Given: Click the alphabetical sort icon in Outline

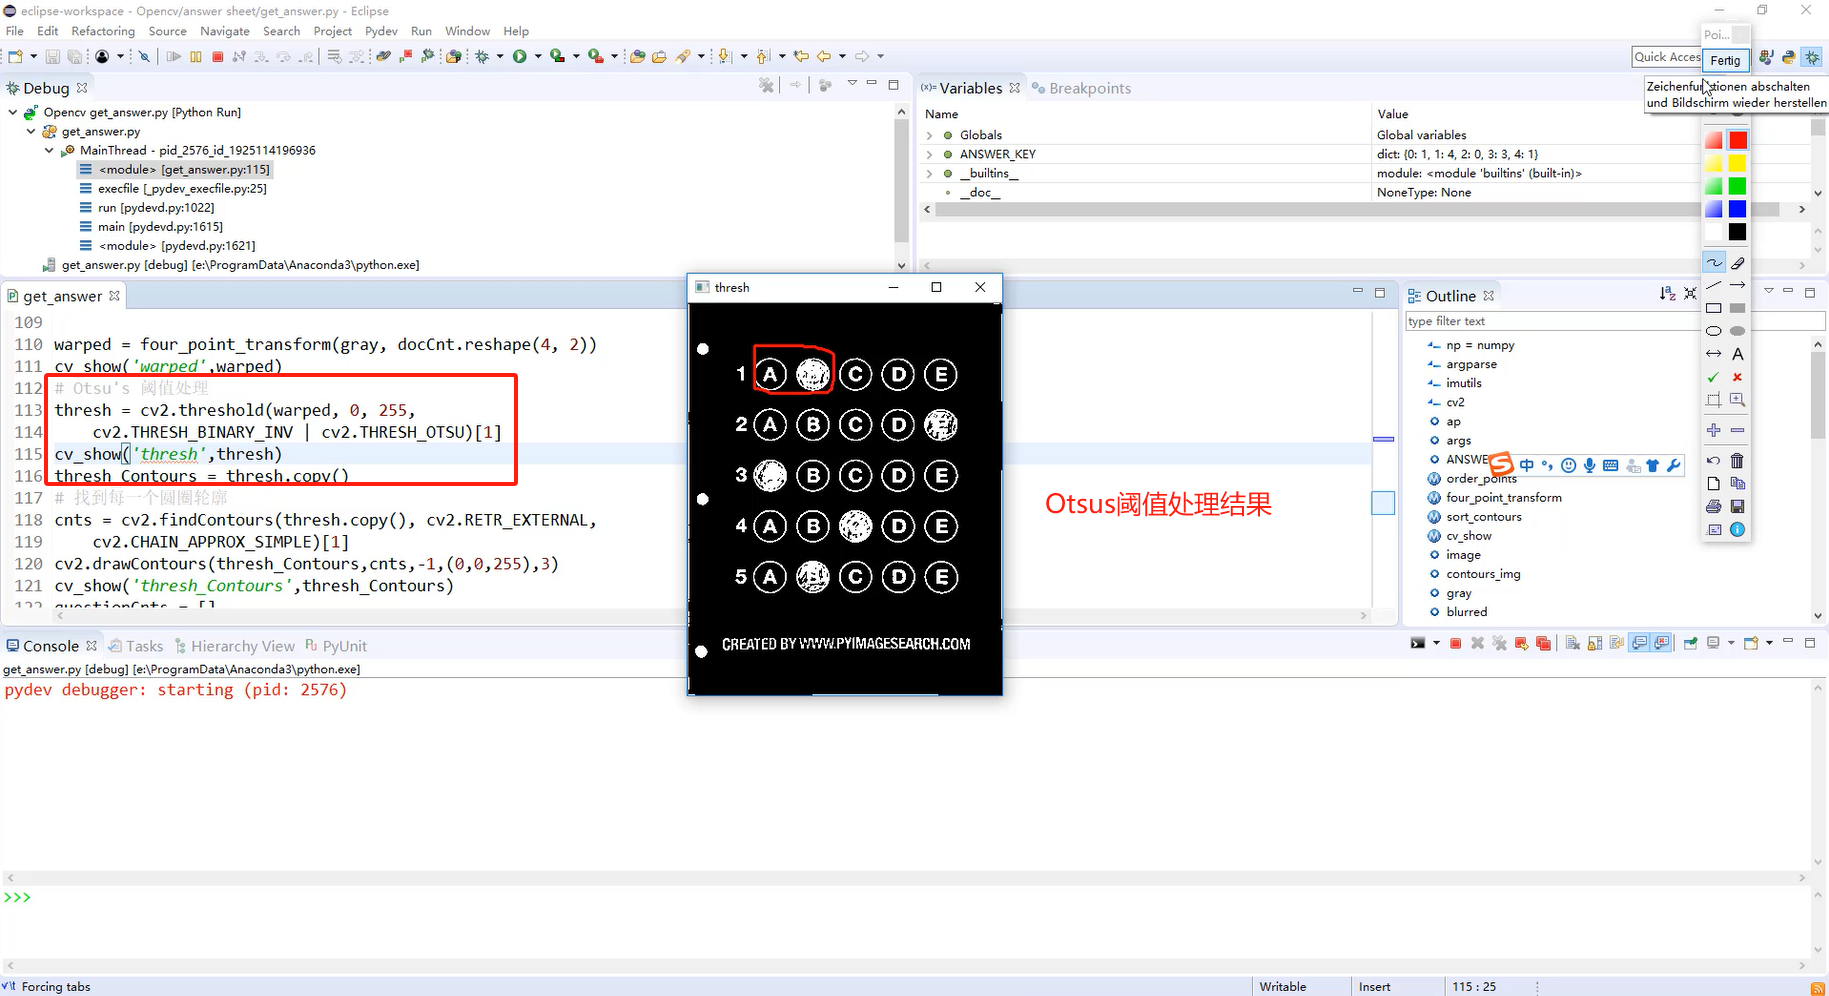Looking at the screenshot, I should (x=1667, y=294).
